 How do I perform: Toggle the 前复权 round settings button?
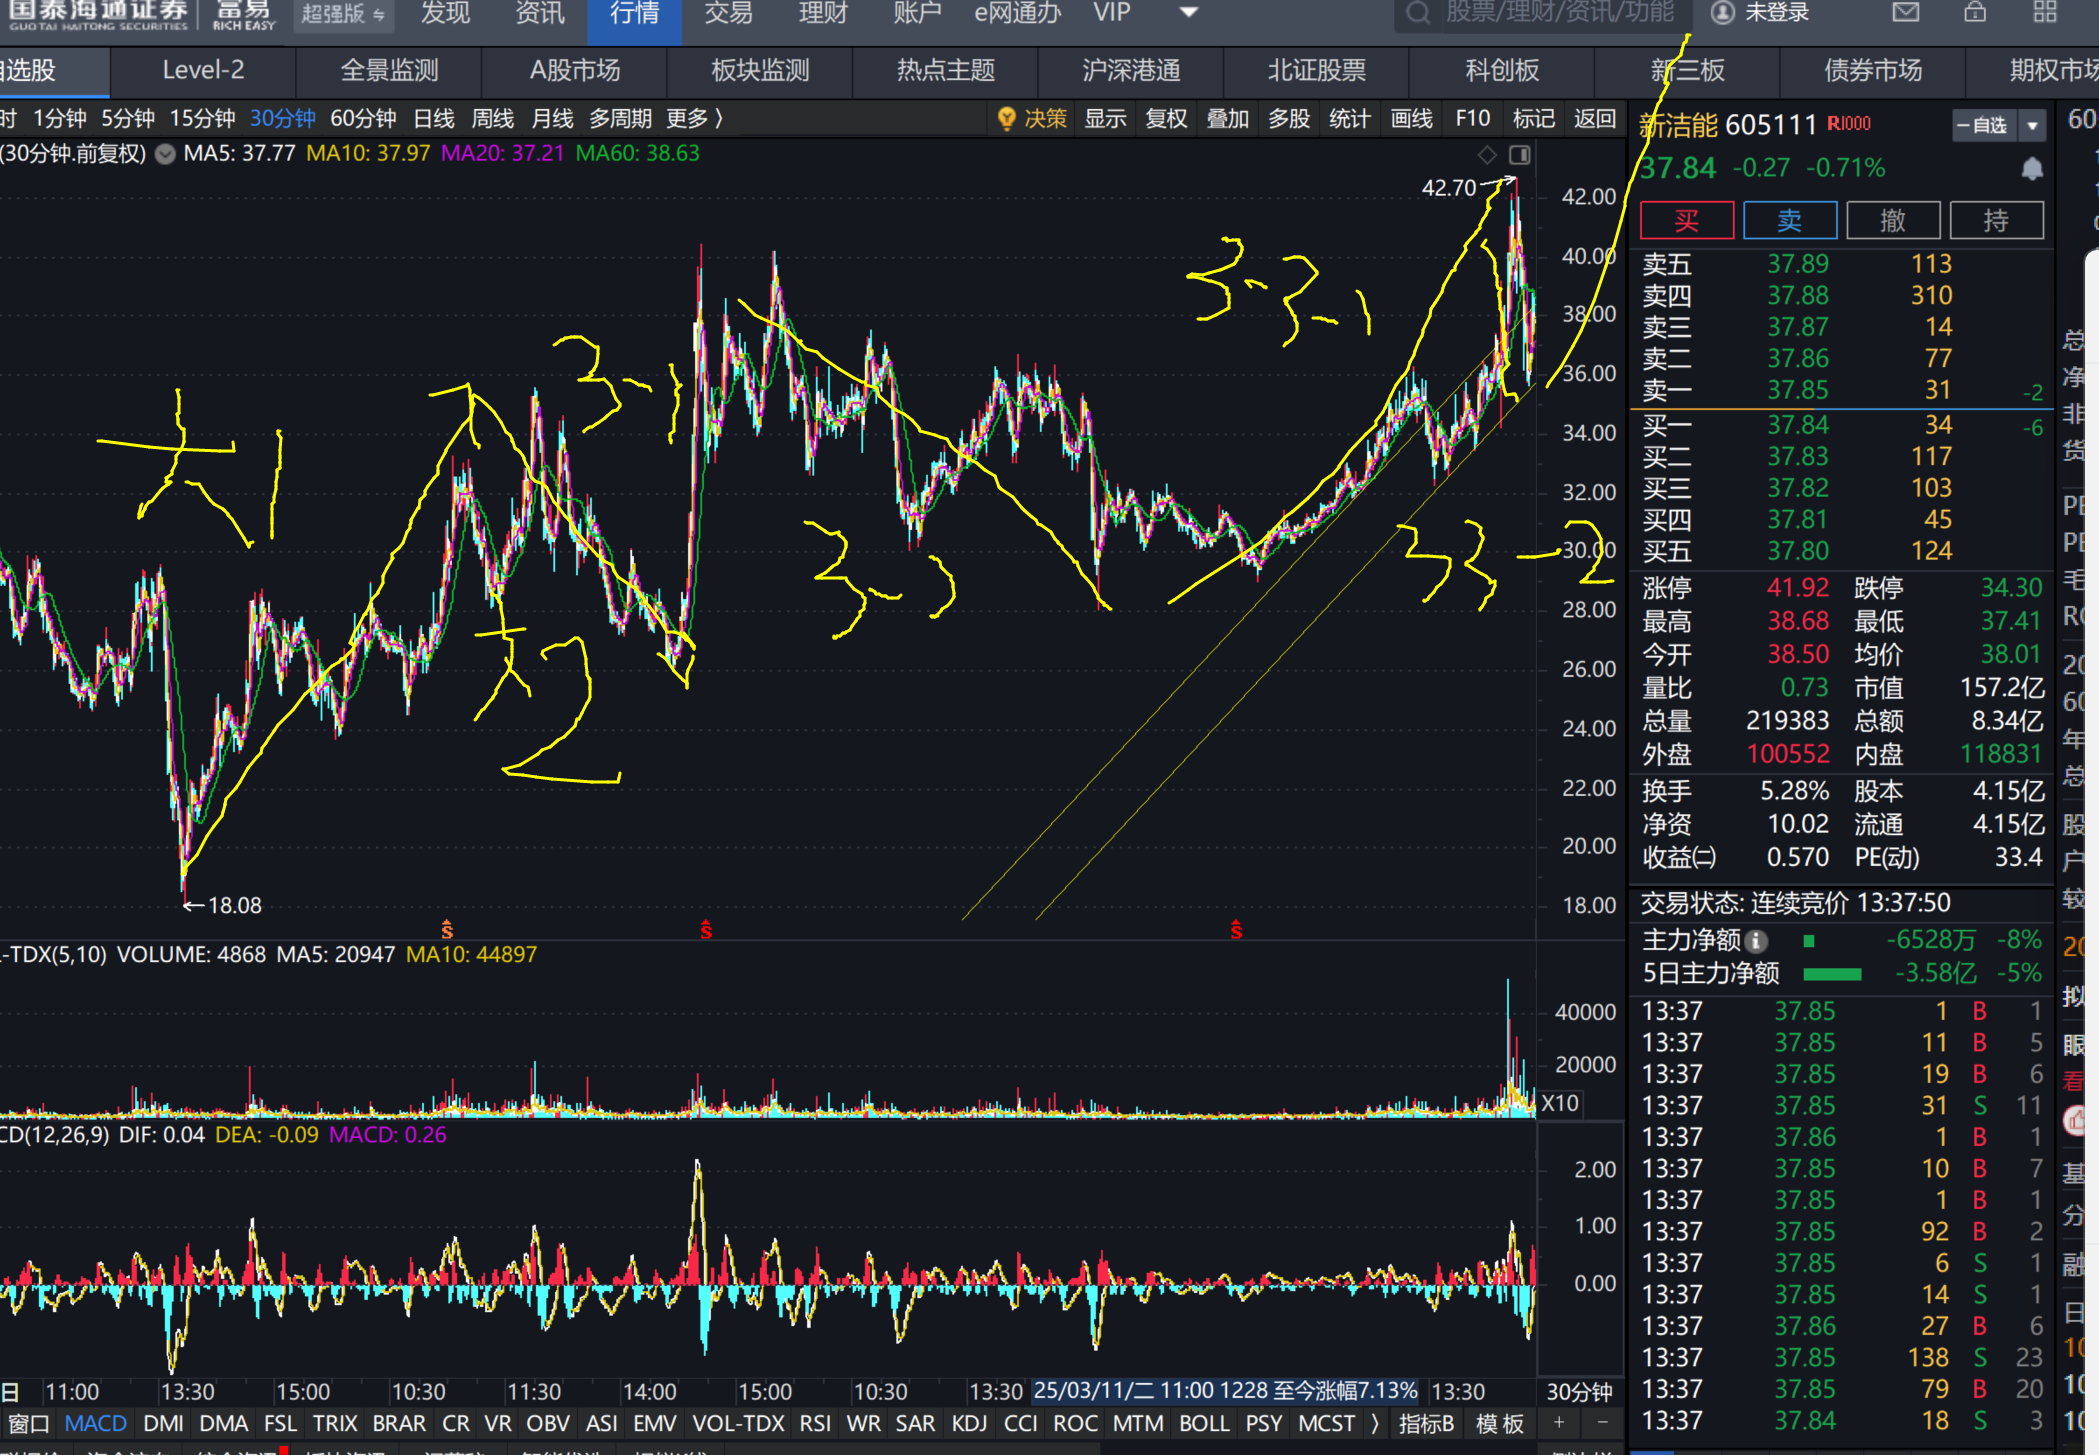click(166, 154)
